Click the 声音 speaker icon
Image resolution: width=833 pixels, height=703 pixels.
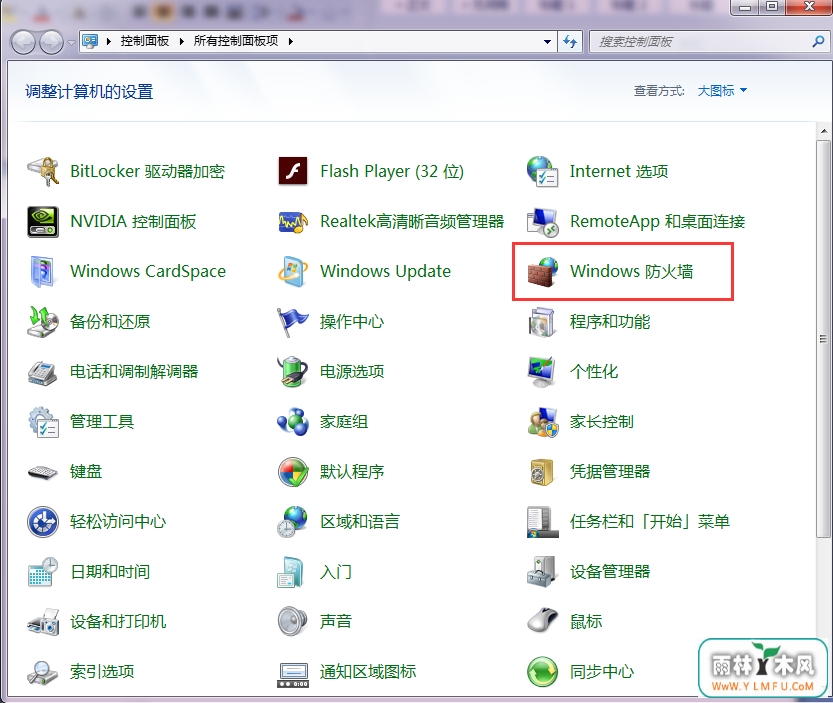click(293, 621)
